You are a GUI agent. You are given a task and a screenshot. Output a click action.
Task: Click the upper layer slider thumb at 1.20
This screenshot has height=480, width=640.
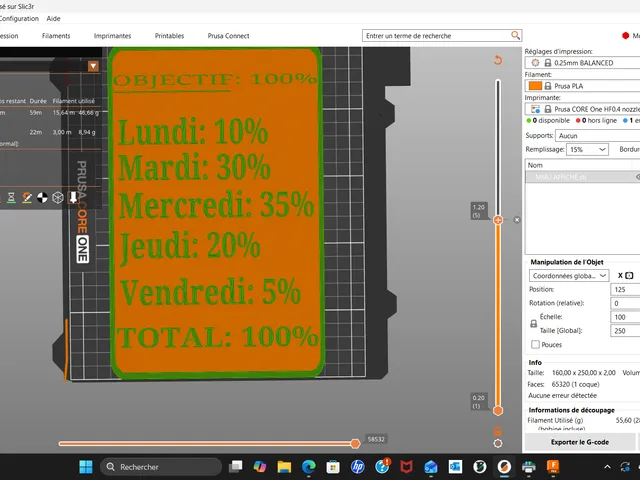tap(498, 220)
